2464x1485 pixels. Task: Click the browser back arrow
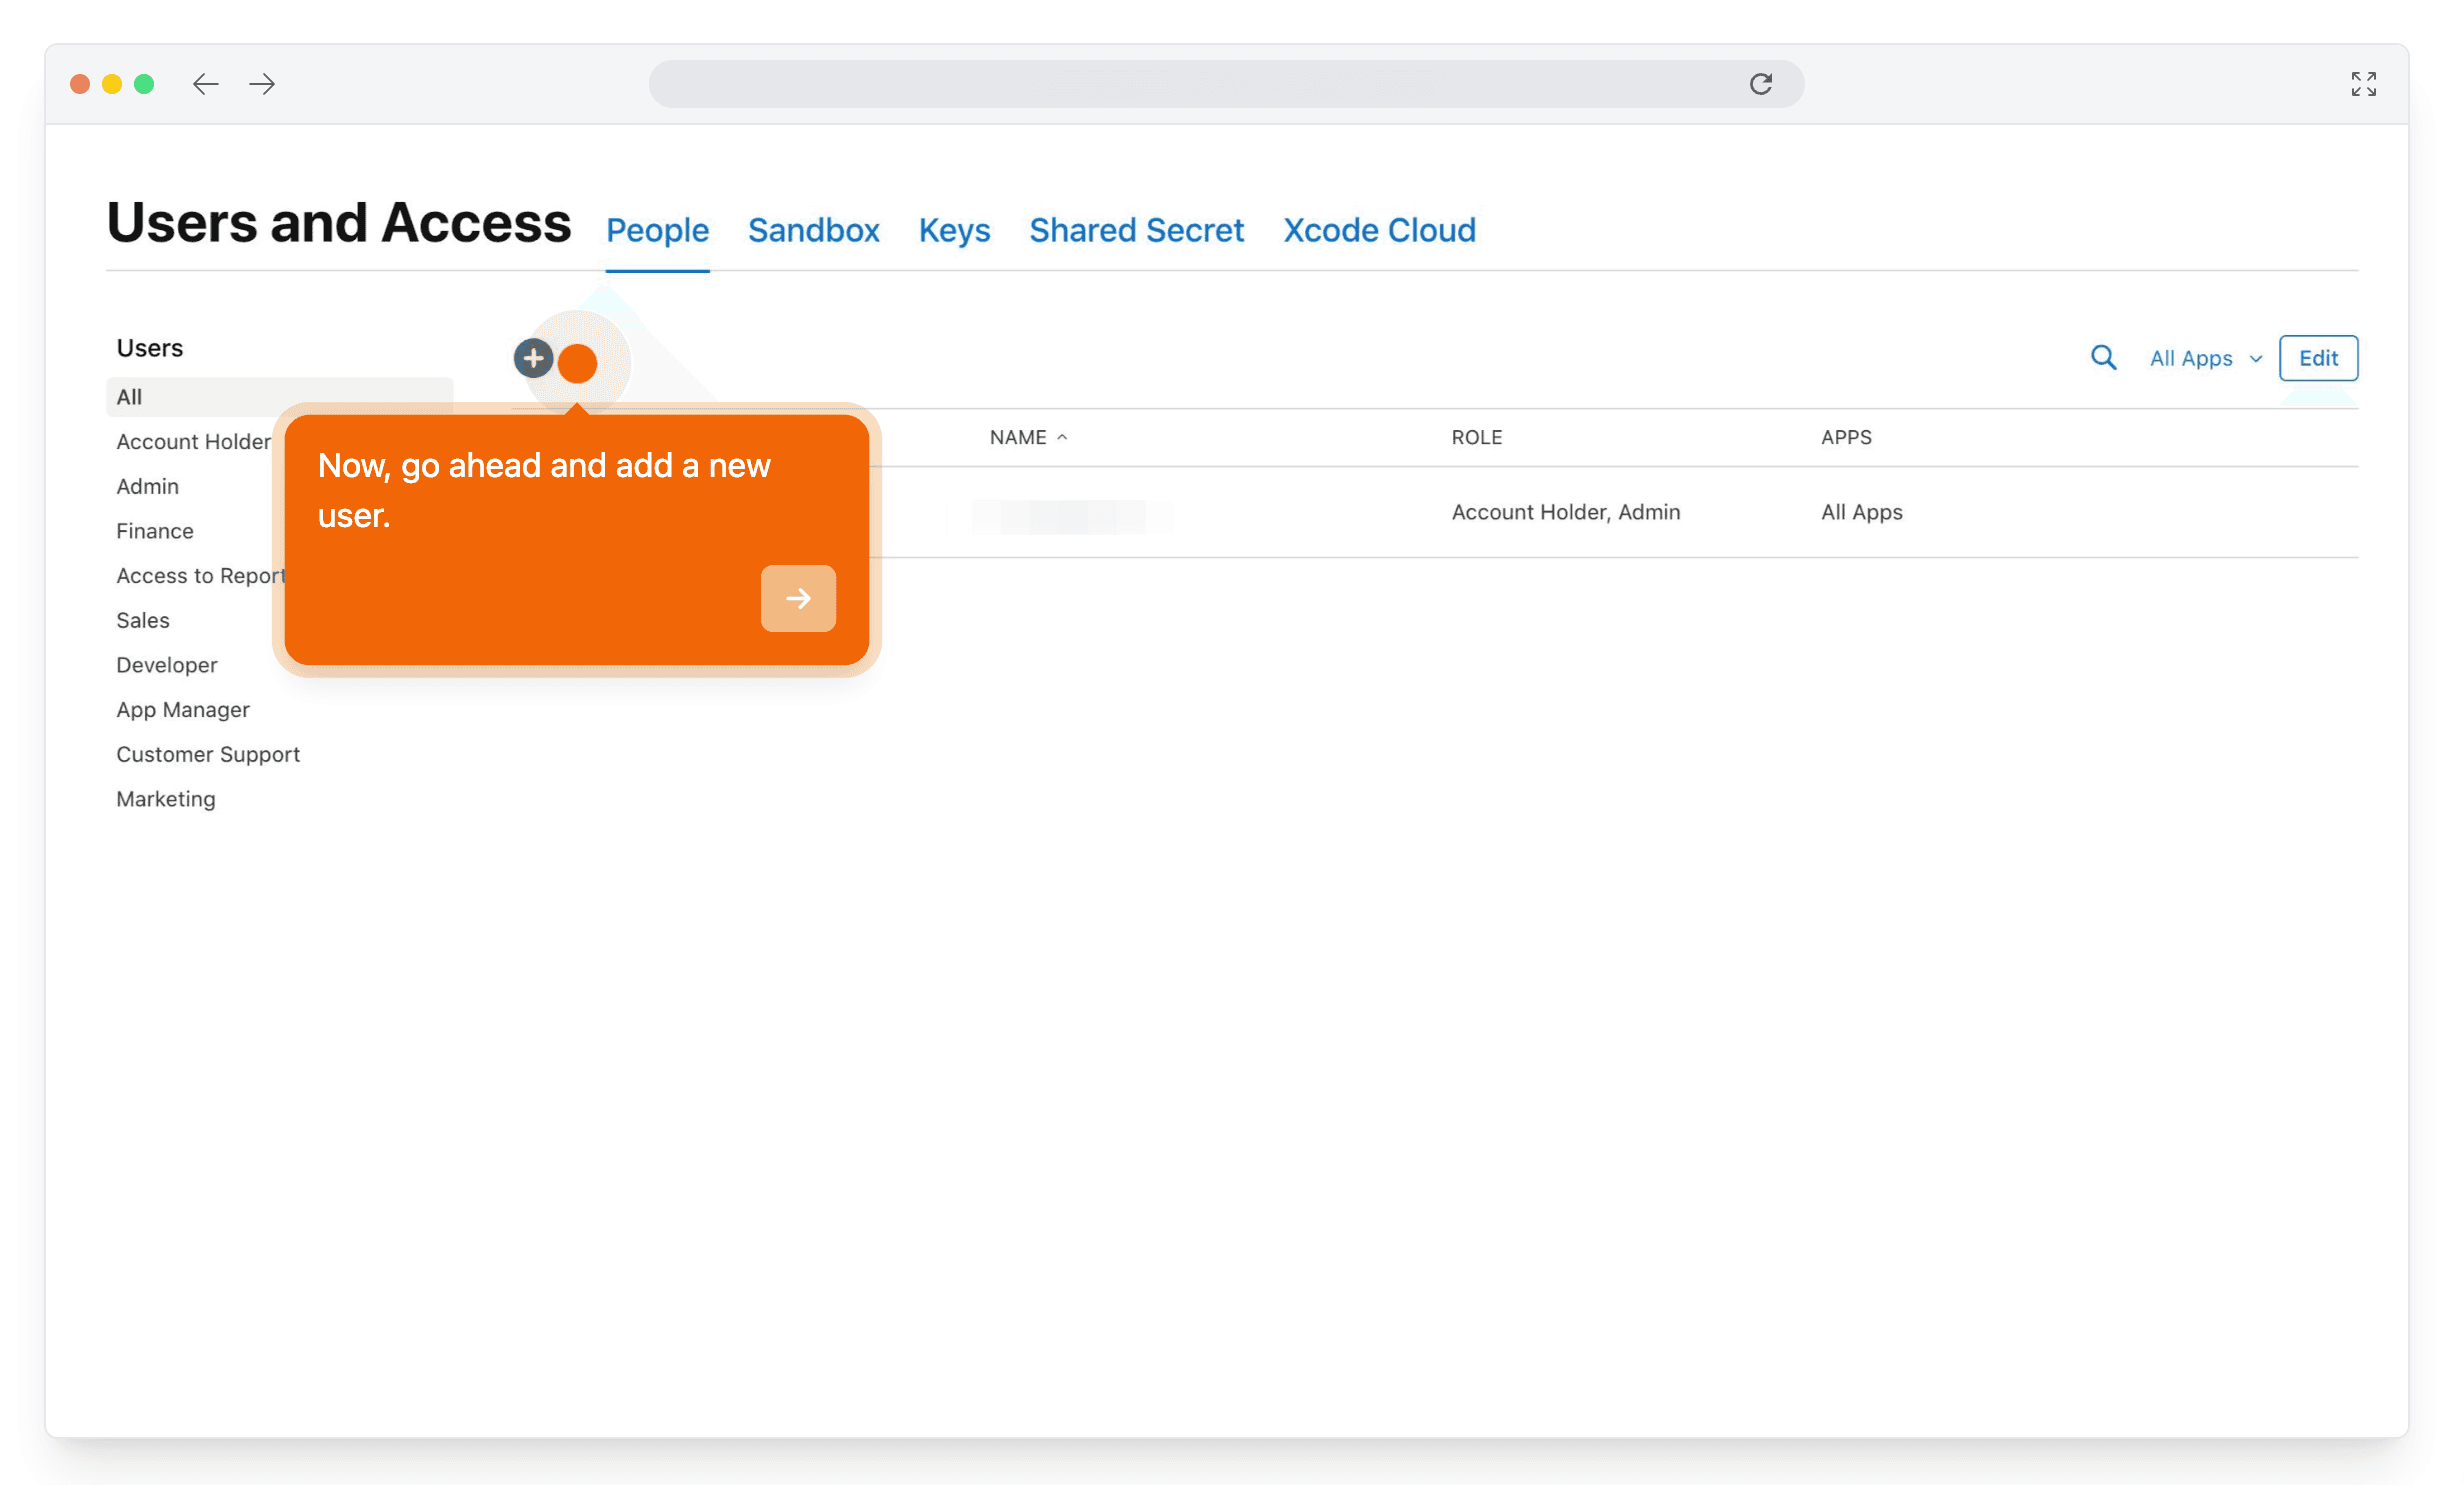pyautogui.click(x=205, y=84)
